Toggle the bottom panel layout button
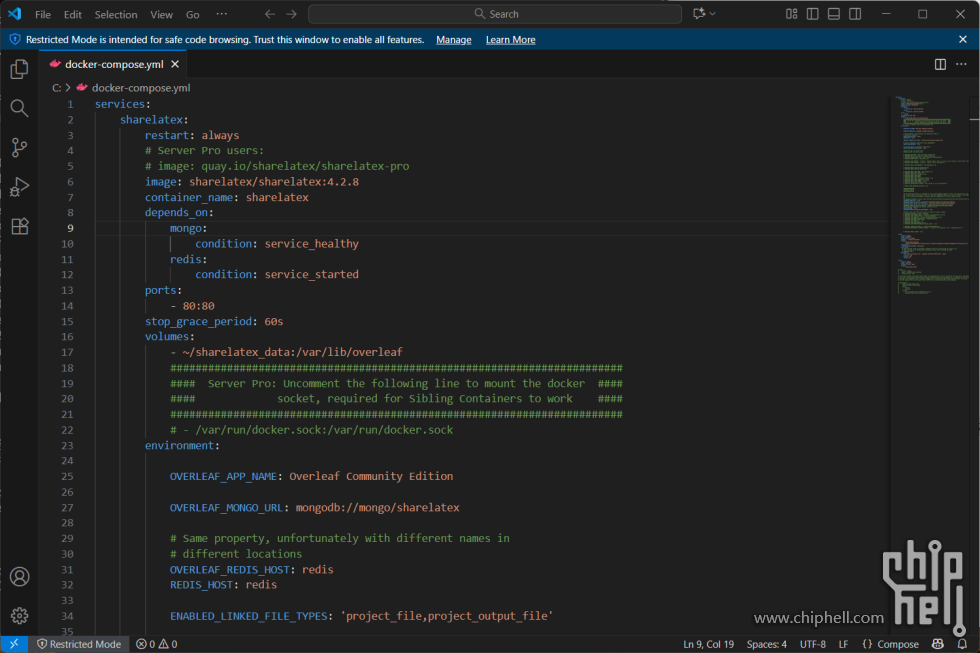Image resolution: width=980 pixels, height=653 pixels. [x=833, y=14]
